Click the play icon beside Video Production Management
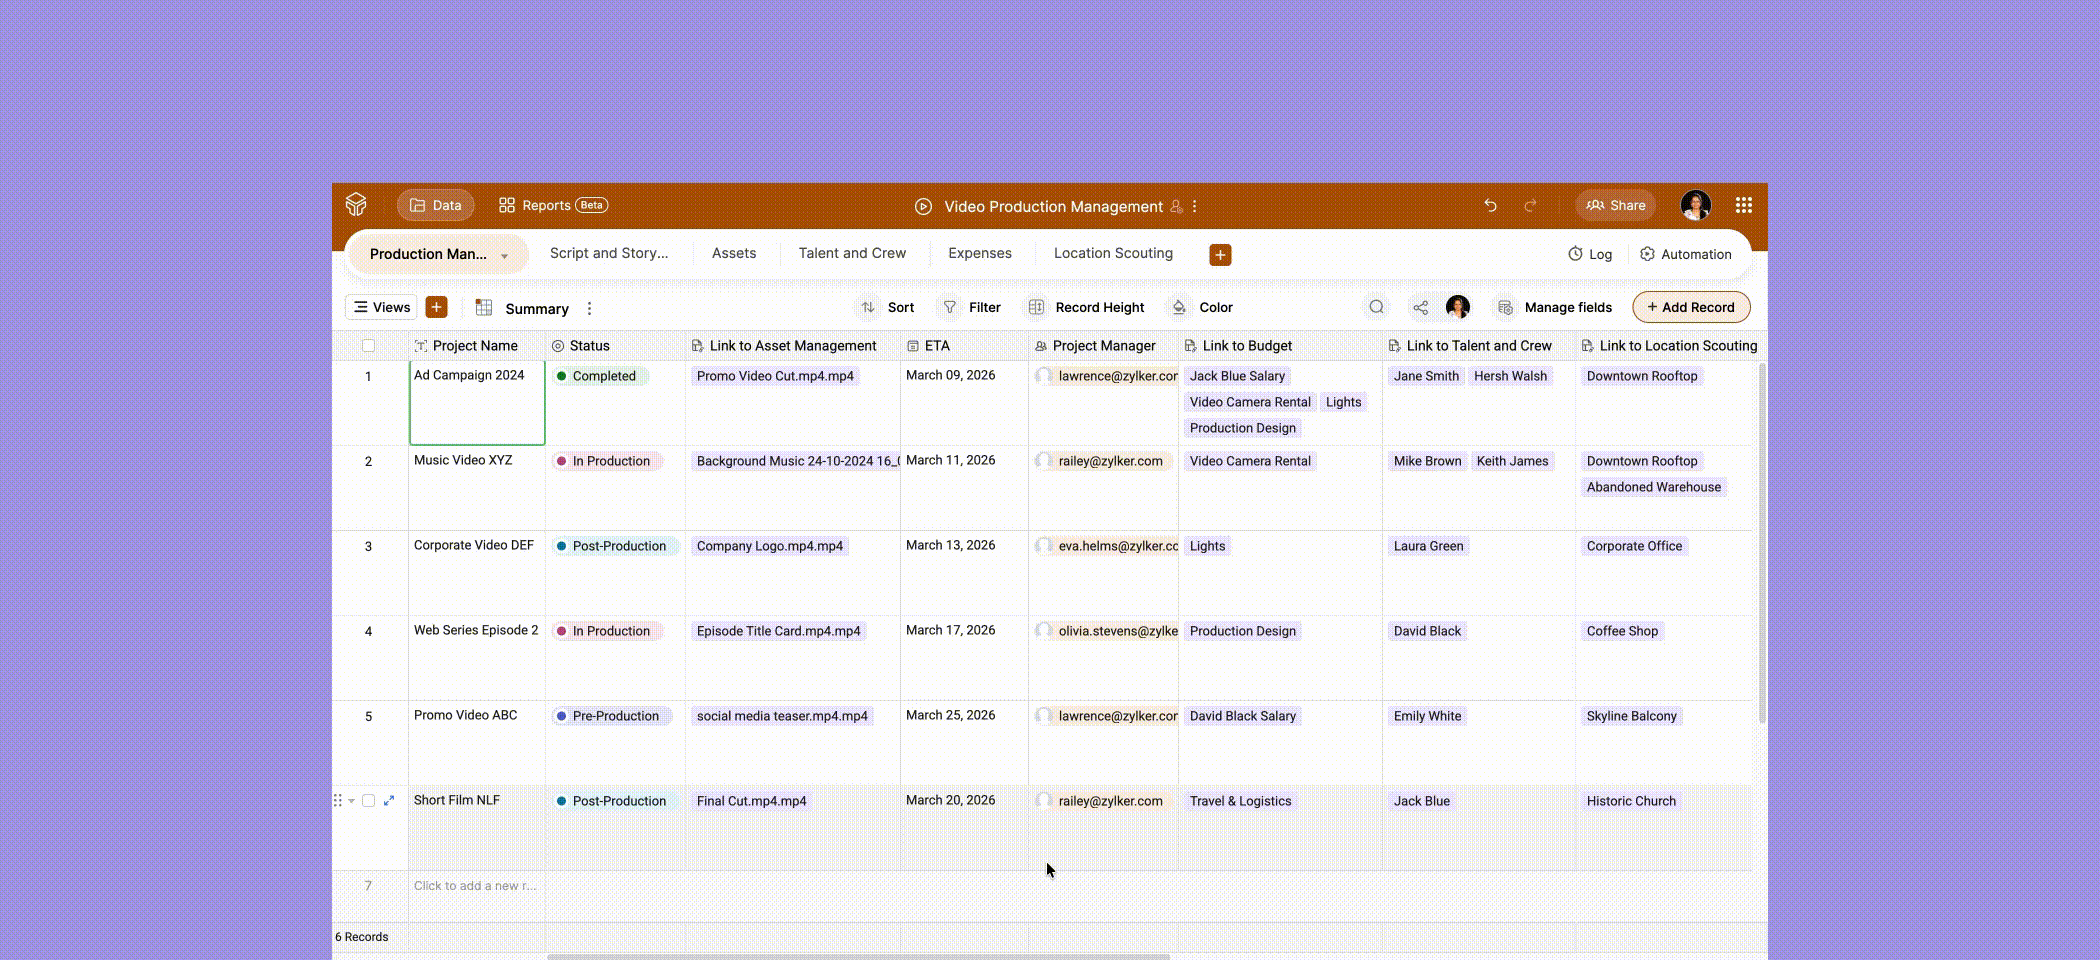The width and height of the screenshot is (2100, 960). (x=922, y=206)
